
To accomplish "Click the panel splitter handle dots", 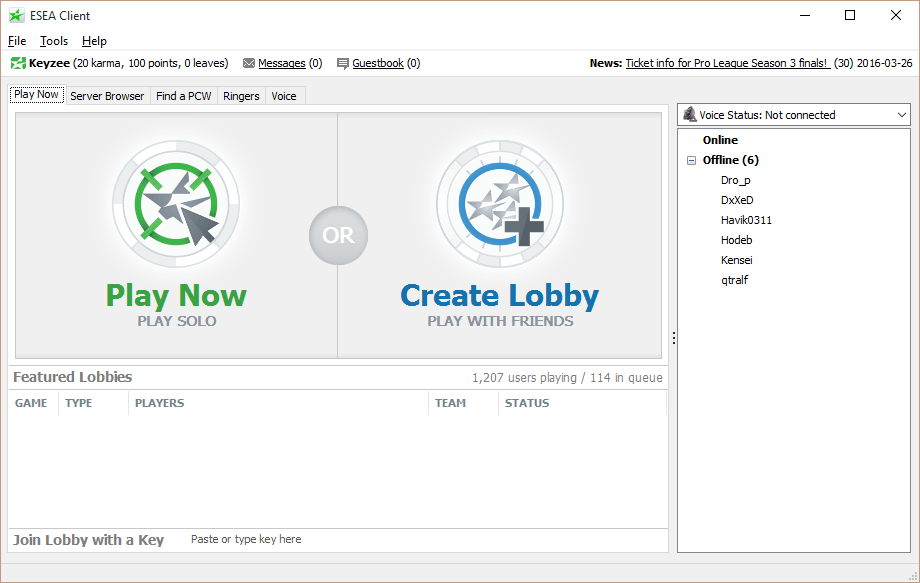I will 674,338.
